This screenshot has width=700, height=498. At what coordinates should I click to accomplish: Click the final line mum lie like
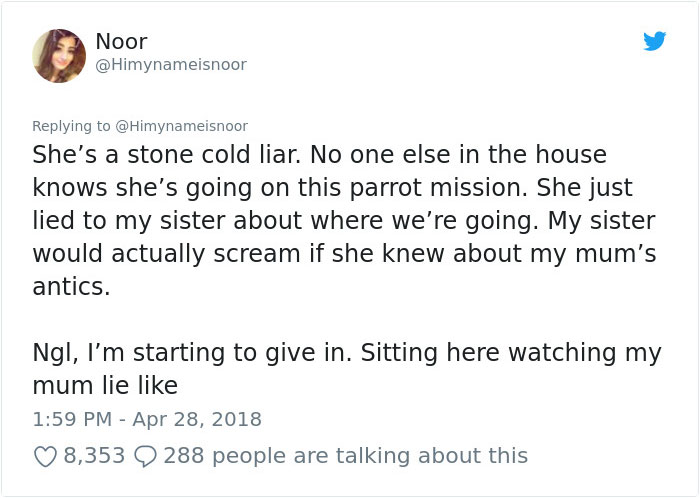(105, 386)
